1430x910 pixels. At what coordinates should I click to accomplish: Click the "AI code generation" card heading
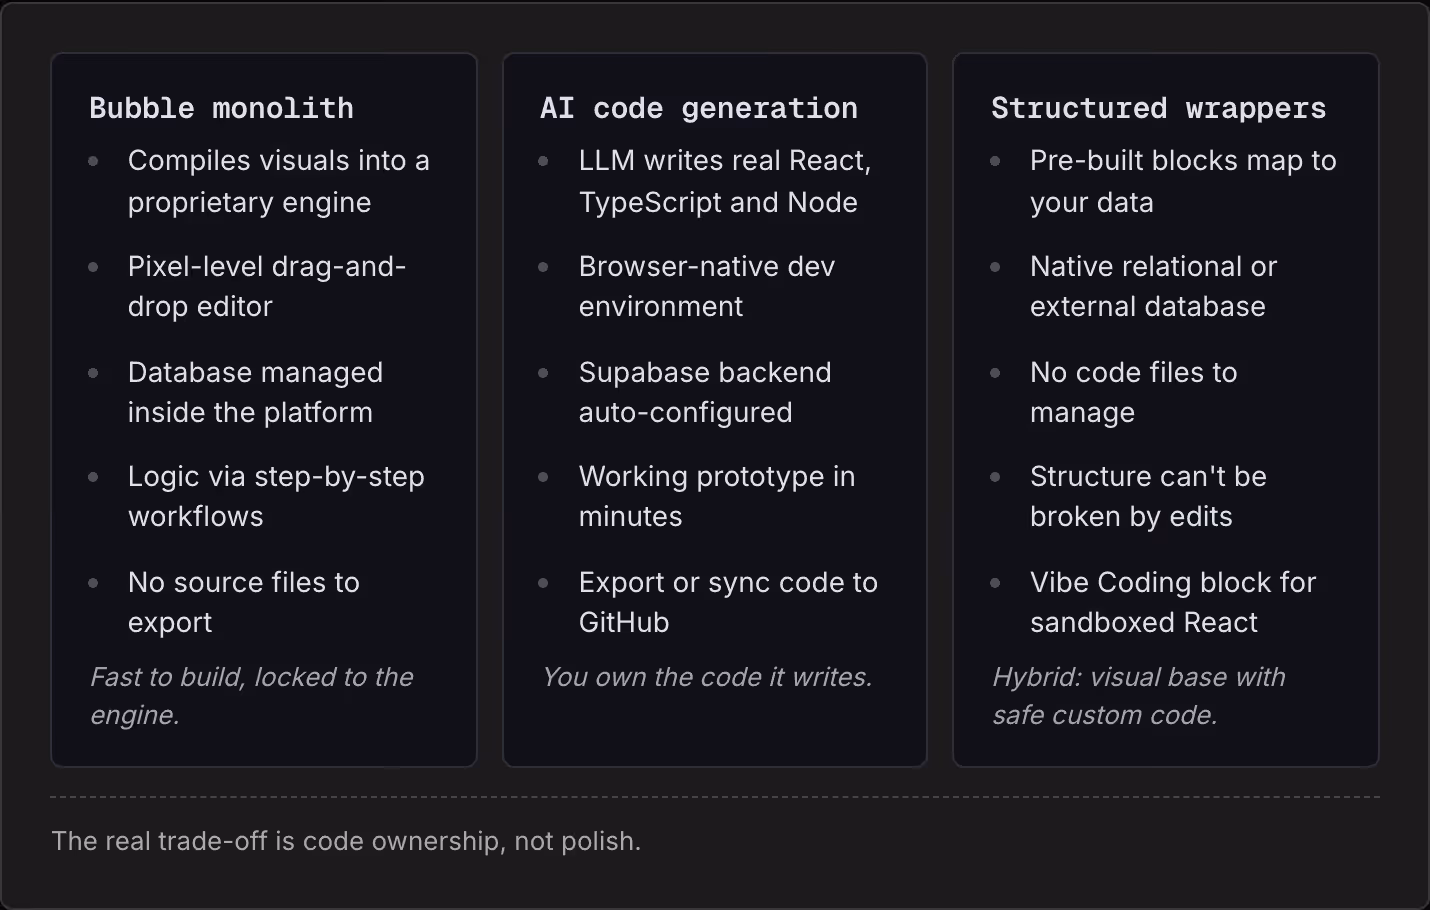(x=699, y=108)
